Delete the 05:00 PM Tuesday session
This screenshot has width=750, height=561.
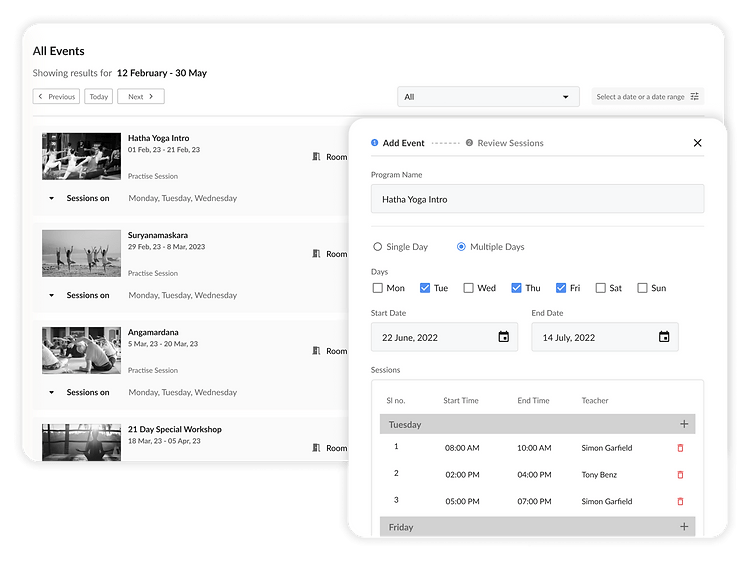[x=681, y=501]
